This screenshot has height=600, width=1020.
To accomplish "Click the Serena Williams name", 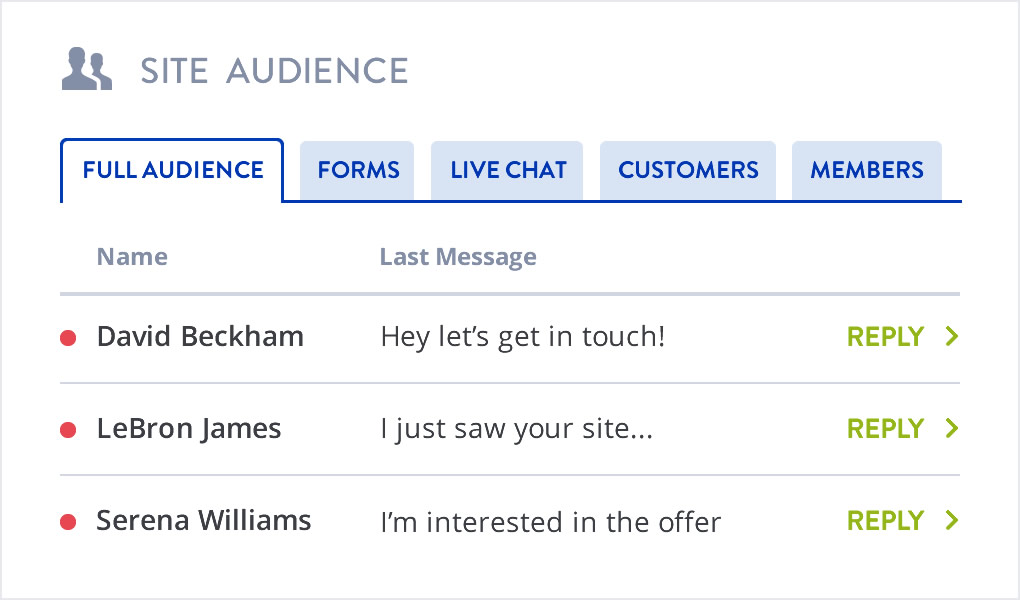I will coord(203,521).
